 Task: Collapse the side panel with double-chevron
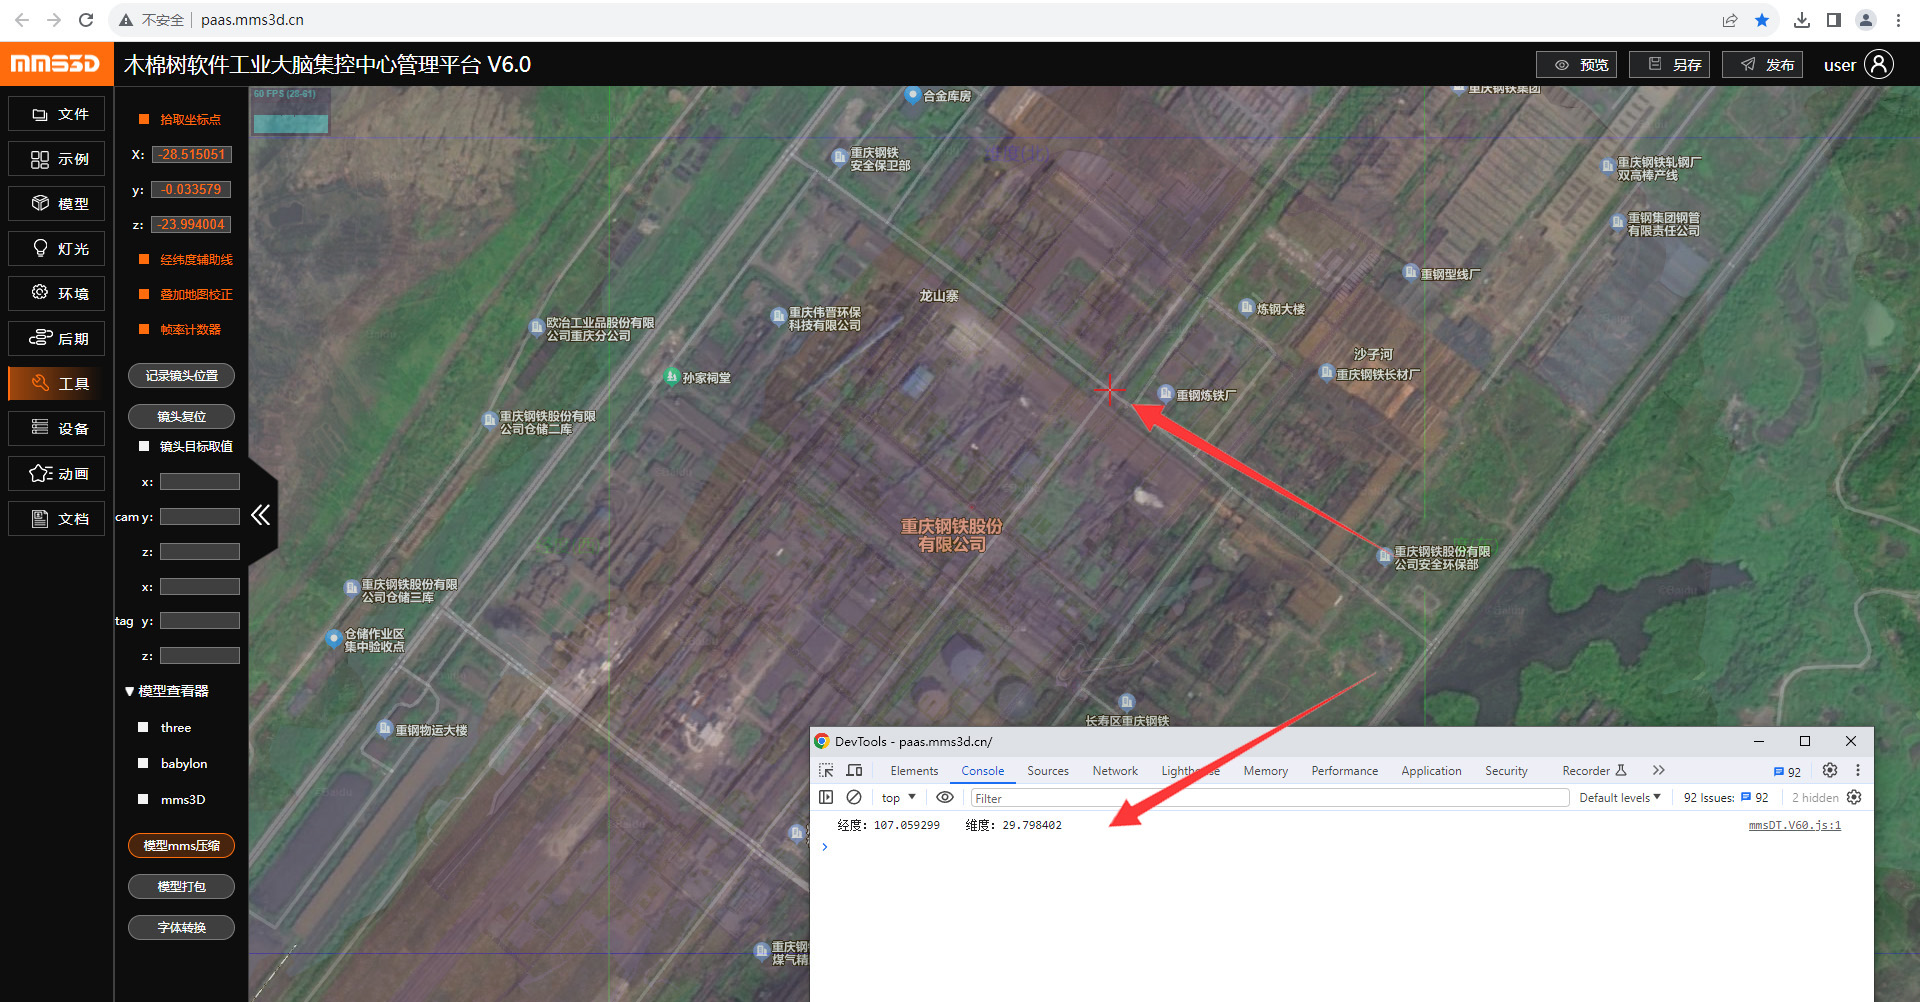[261, 515]
